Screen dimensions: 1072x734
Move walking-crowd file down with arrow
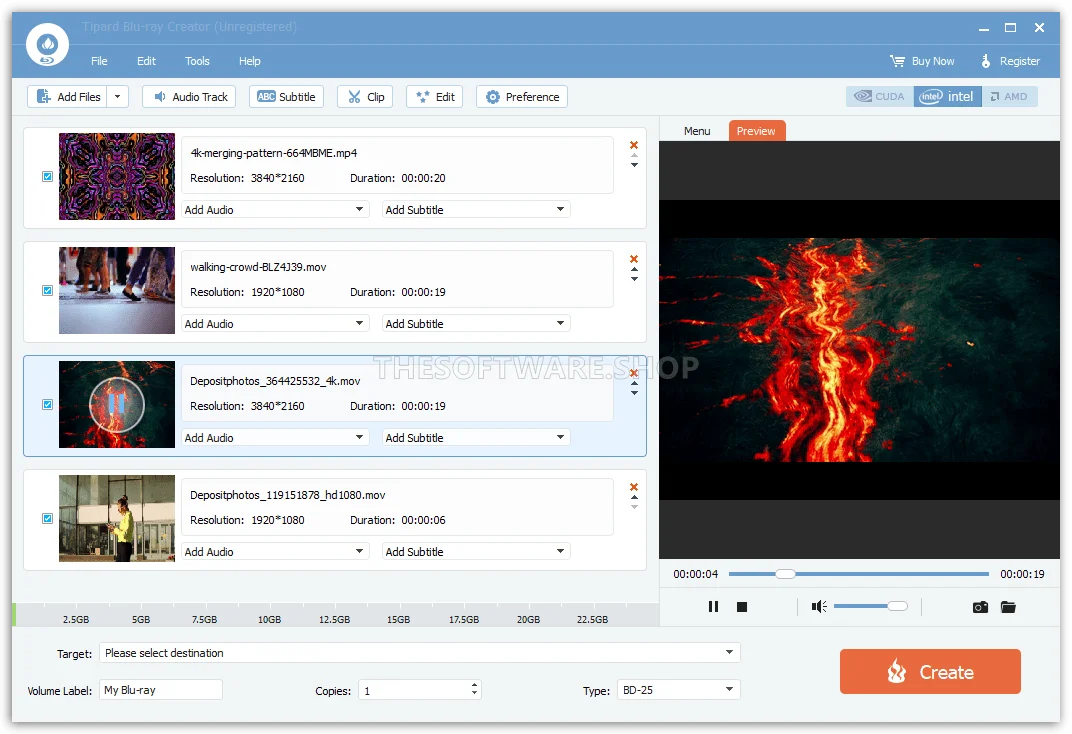click(x=634, y=280)
